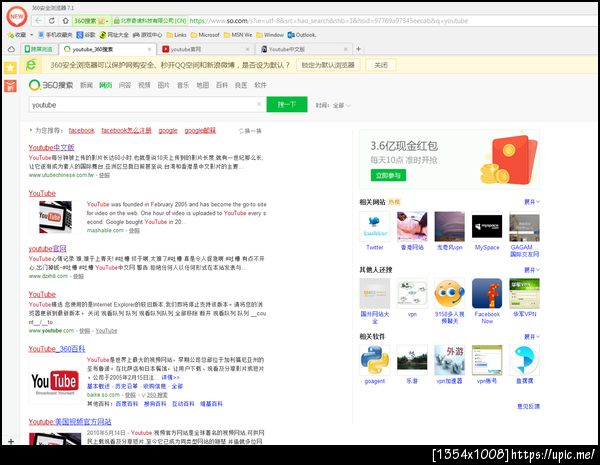Click the goagent Python icon under 相关软件
The width and height of the screenshot is (600, 465).
375,360
